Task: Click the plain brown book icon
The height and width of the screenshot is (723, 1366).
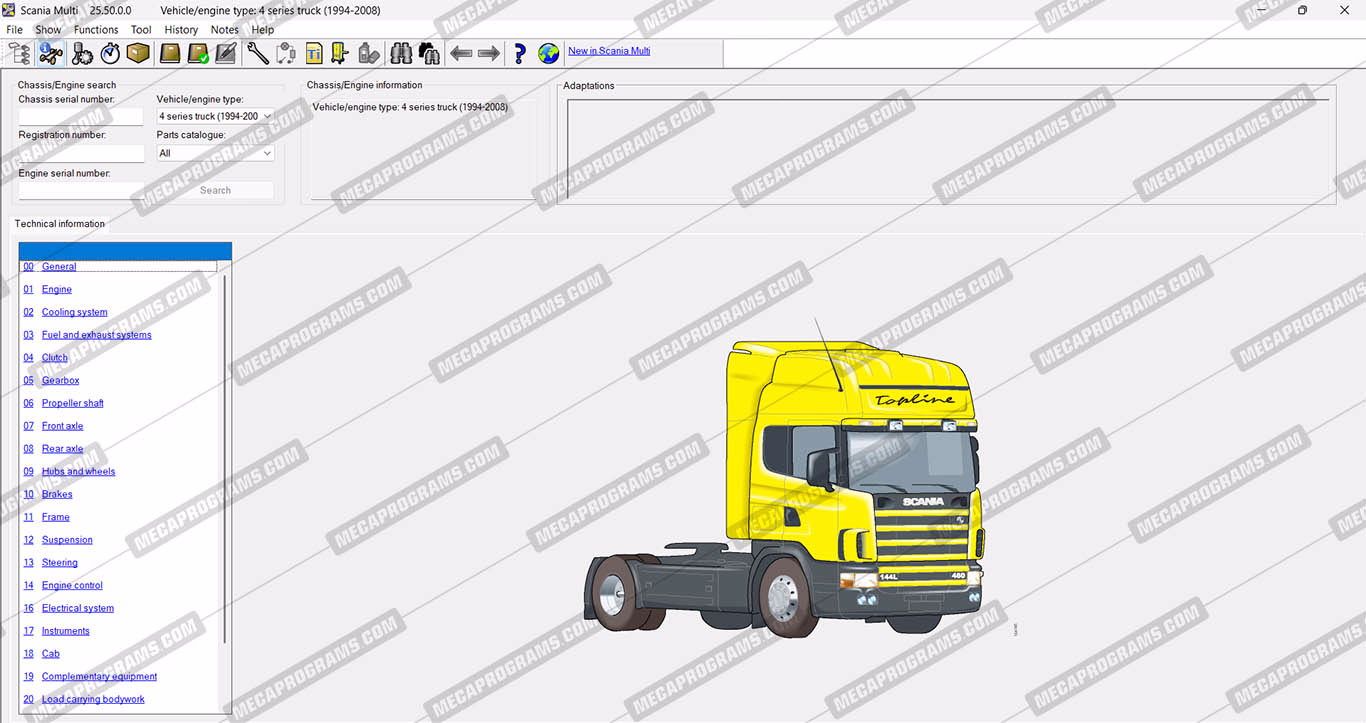Action: click(170, 53)
